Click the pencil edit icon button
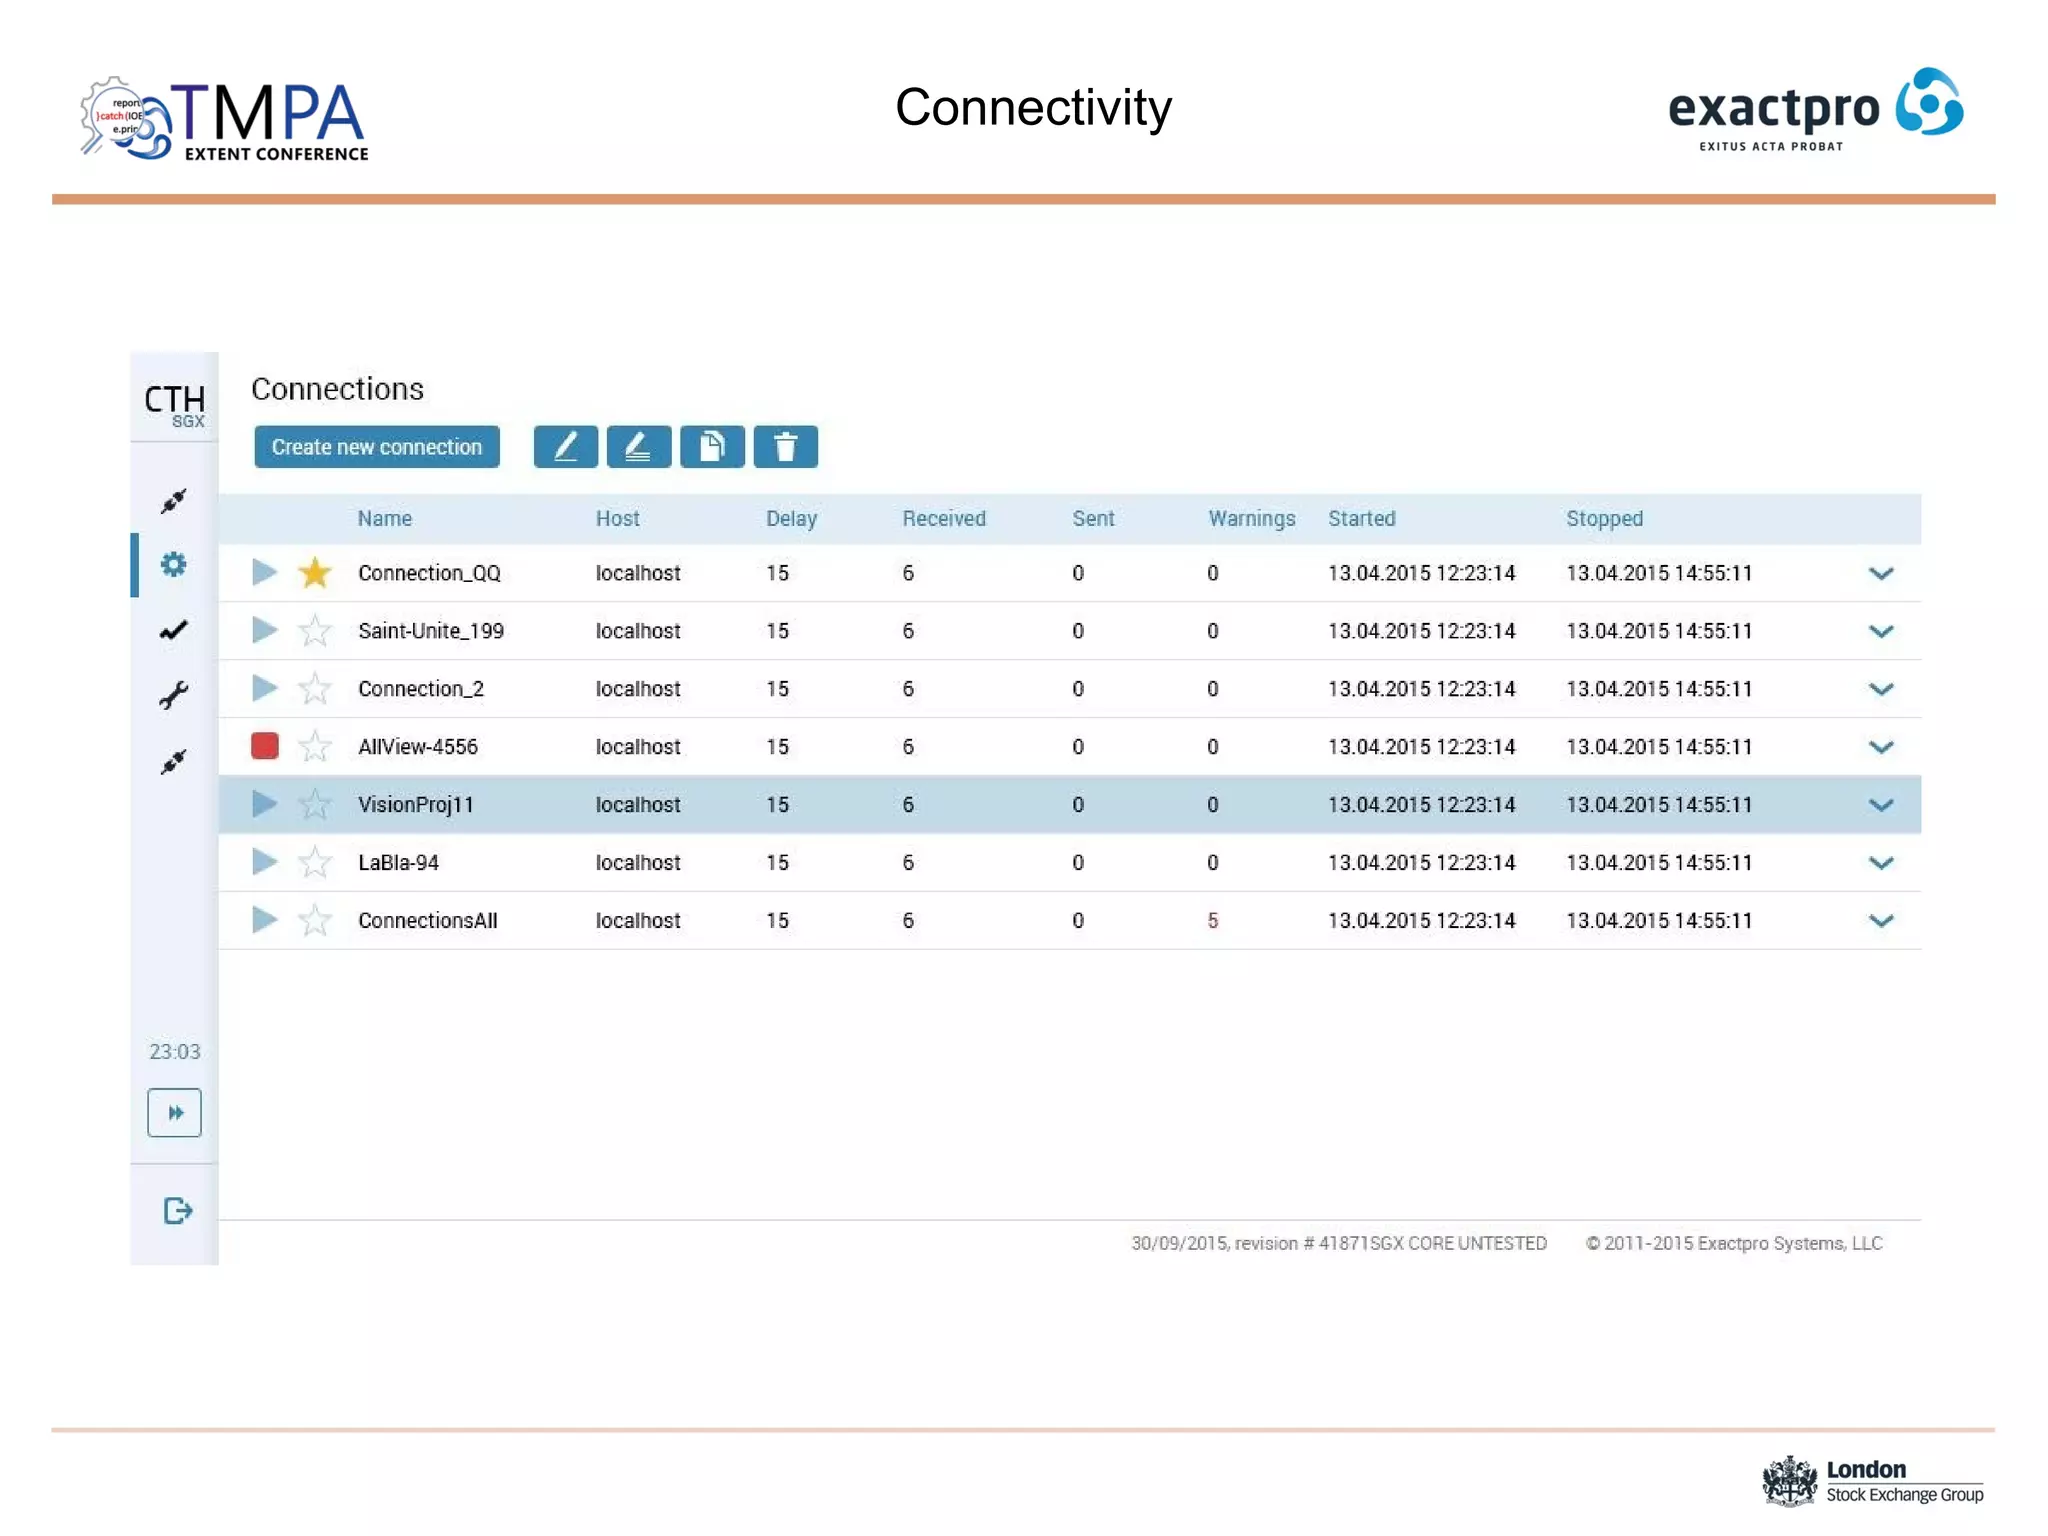Screen dimensions: 2048x1536 click(x=565, y=446)
